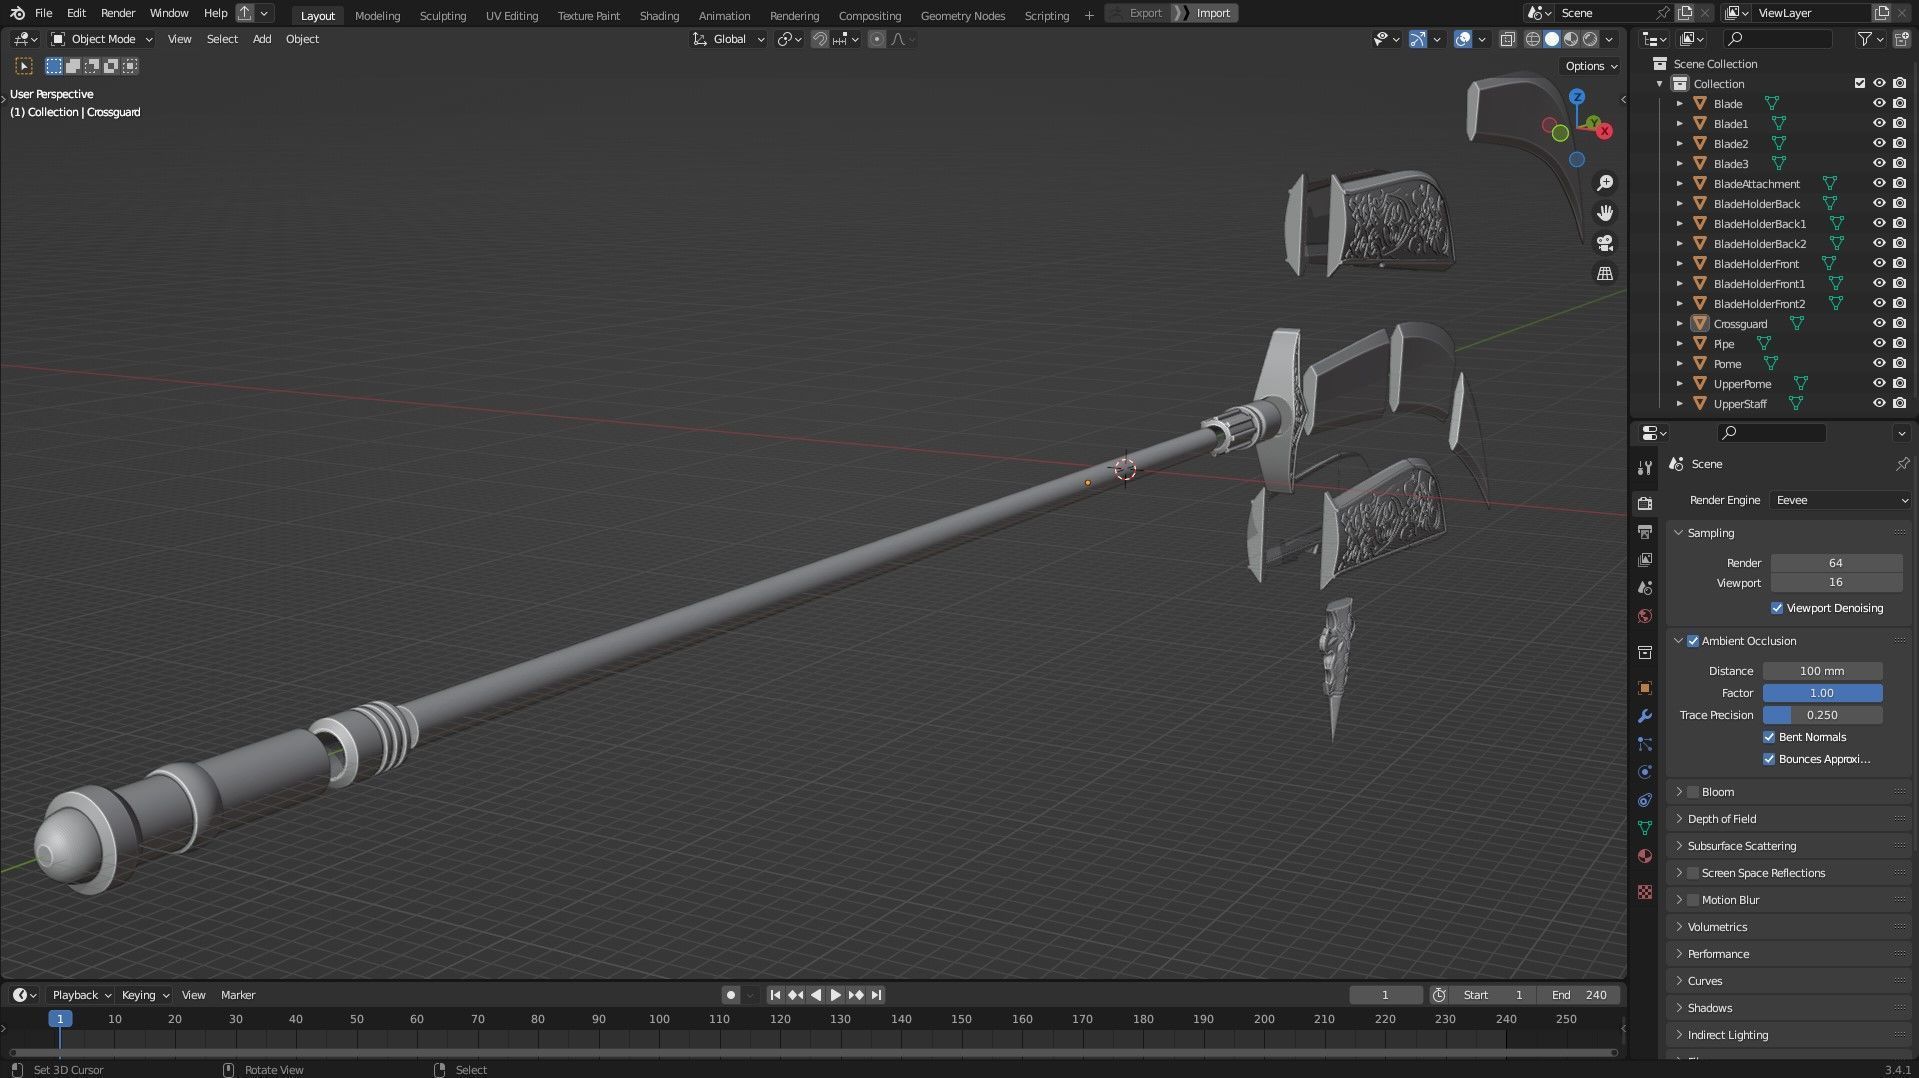
Task: Open the Tool properties tab
Action: pyautogui.click(x=1645, y=468)
